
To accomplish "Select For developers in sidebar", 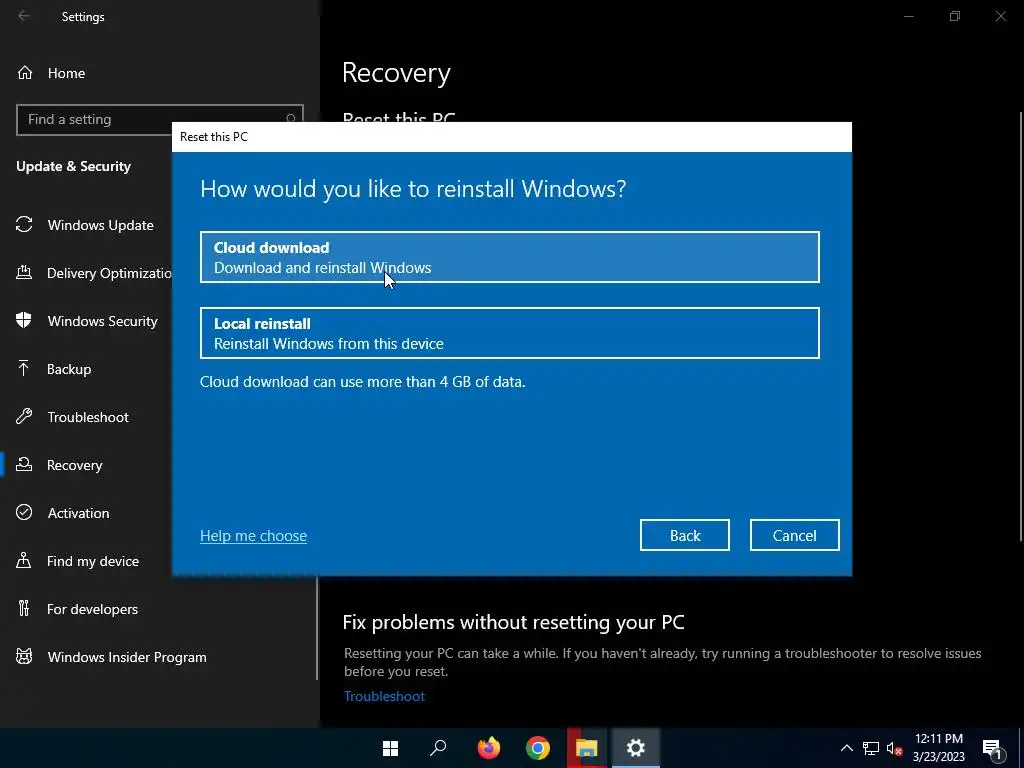I will (91, 609).
